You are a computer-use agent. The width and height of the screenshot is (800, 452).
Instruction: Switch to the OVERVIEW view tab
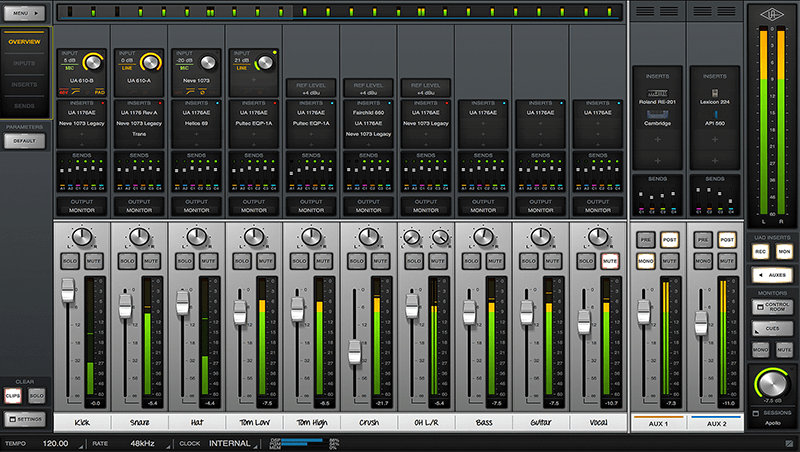pyautogui.click(x=24, y=42)
